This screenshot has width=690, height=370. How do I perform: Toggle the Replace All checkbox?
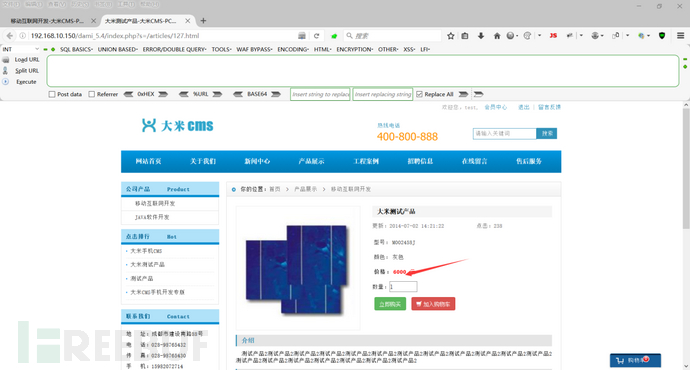click(419, 94)
